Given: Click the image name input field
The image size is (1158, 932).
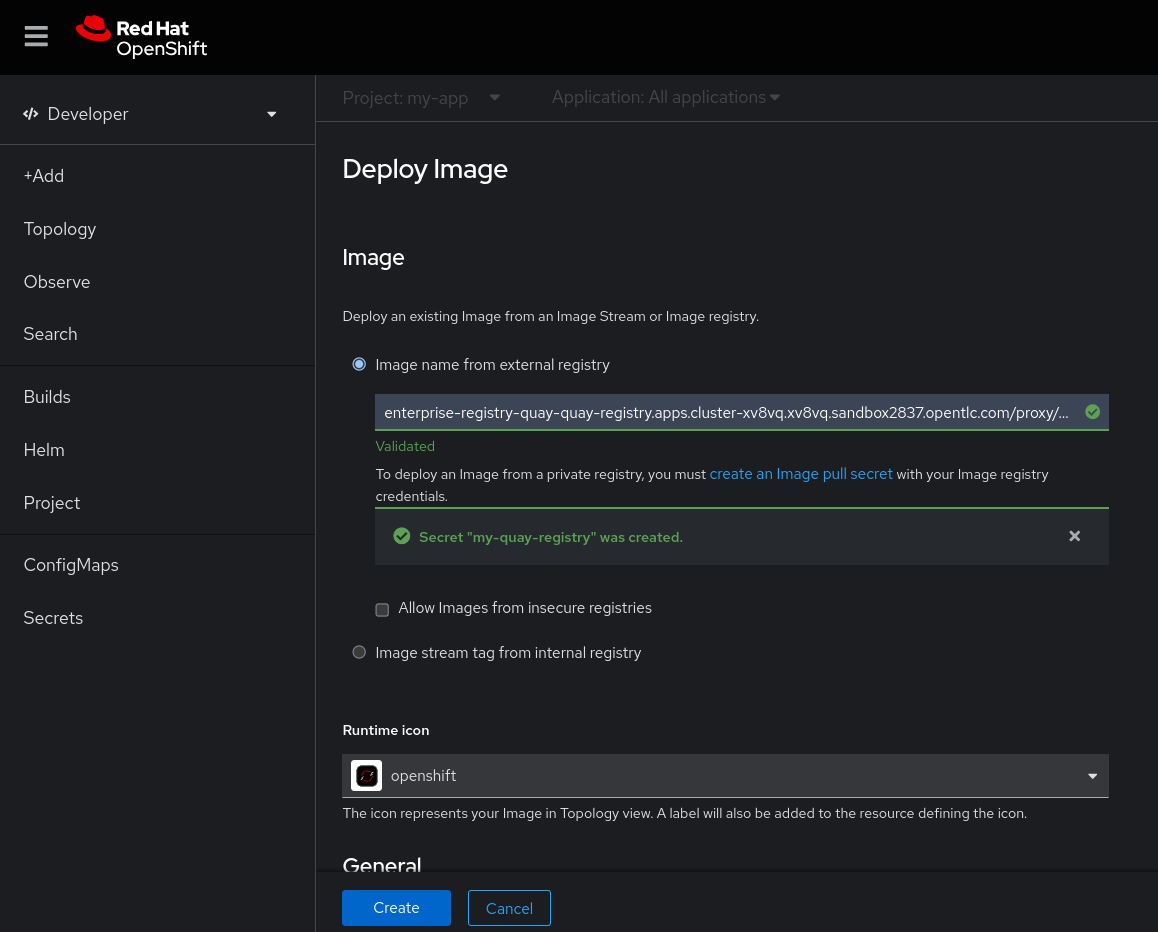Looking at the screenshot, I should 725,412.
